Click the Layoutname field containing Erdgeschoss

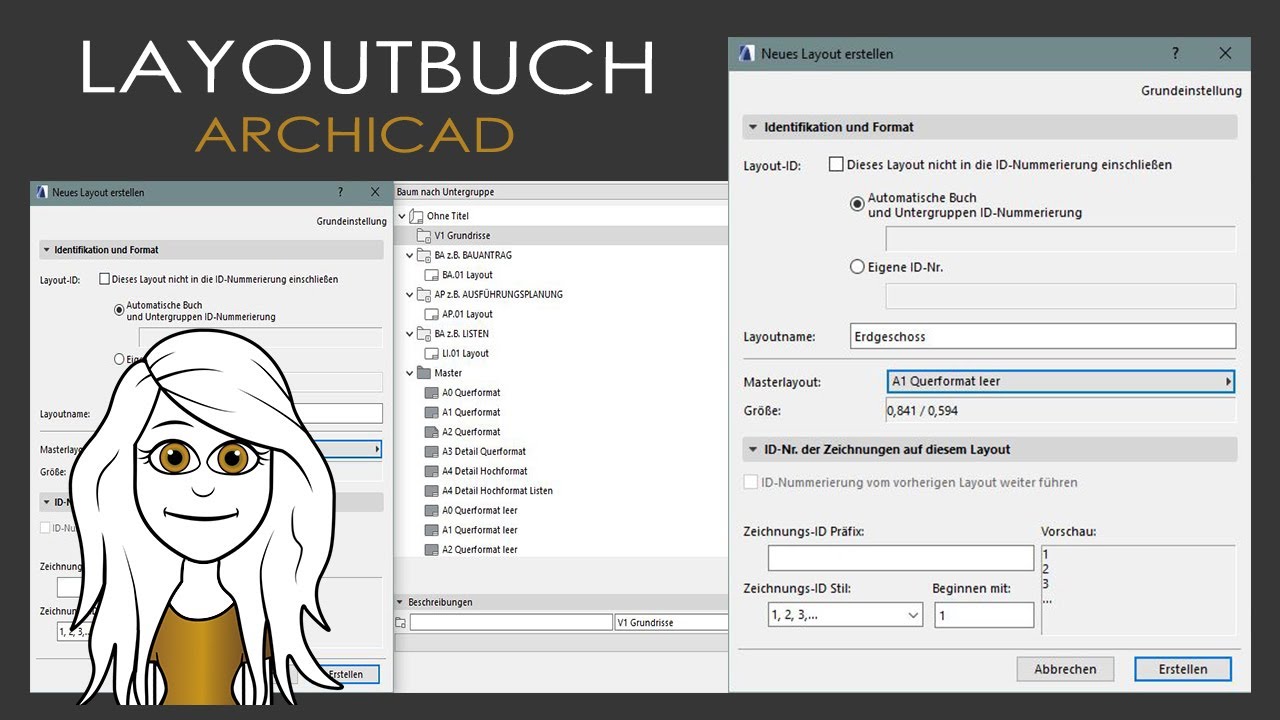click(x=1042, y=336)
